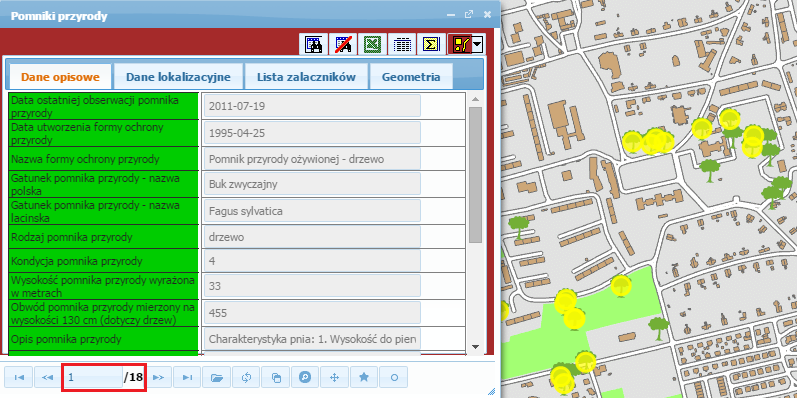Screen dimensions: 797x398
Task: Show the table list view icon
Action: coord(402,45)
